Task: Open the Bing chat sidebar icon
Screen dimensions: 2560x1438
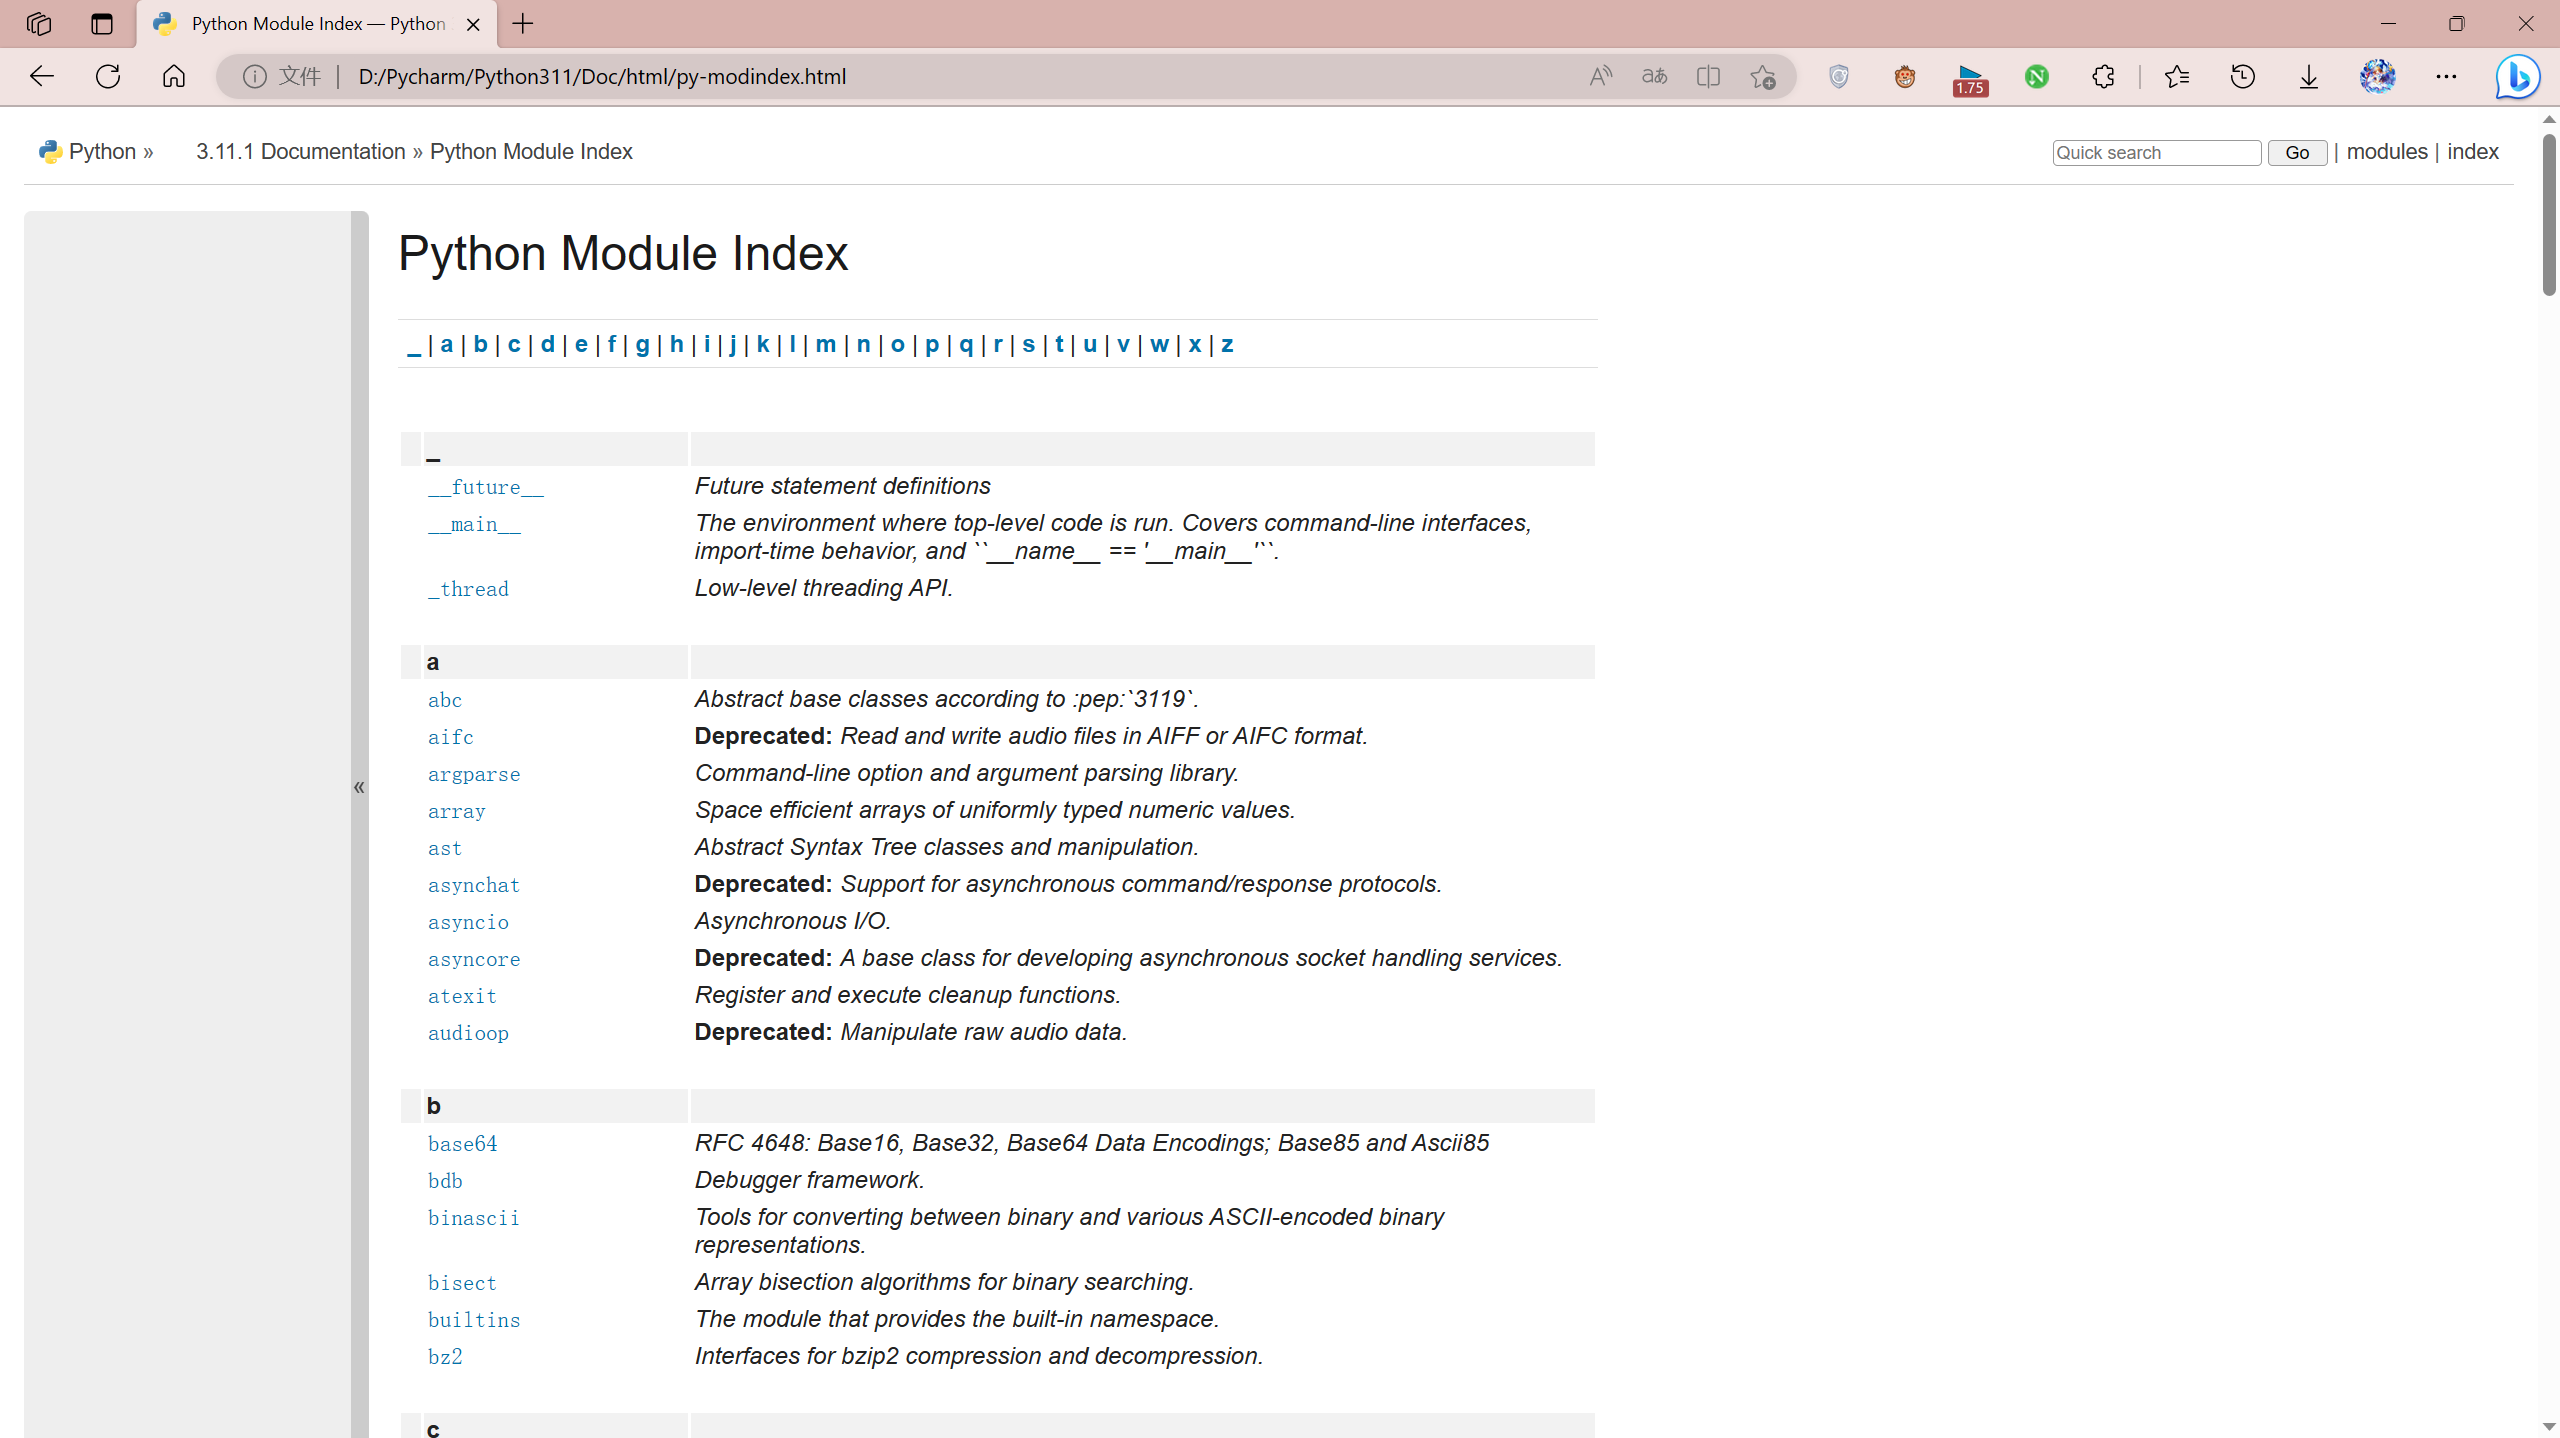Action: pyautogui.click(x=2517, y=77)
